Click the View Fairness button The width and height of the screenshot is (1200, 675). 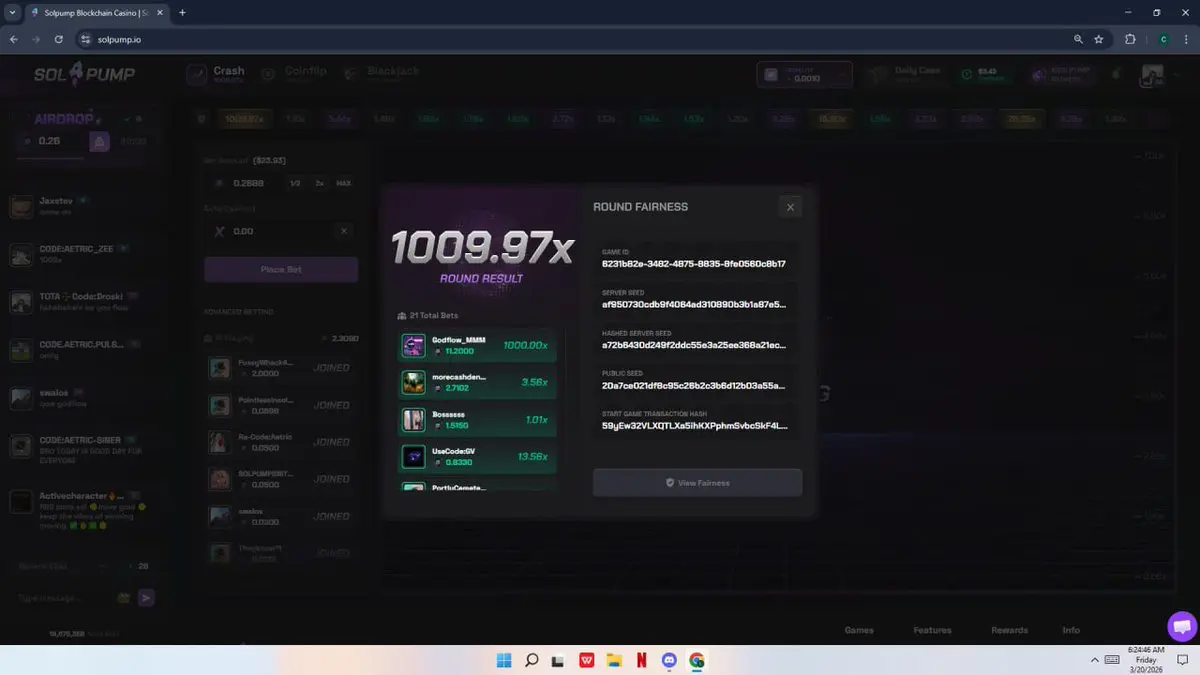tap(697, 483)
